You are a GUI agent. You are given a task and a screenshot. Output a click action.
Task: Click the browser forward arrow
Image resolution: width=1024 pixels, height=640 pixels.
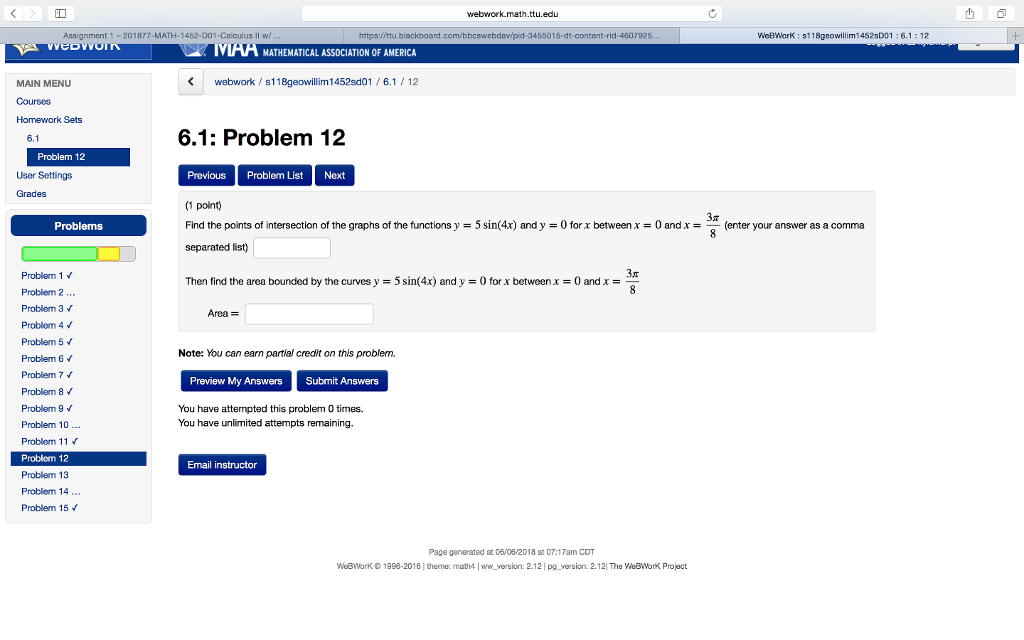pos(33,14)
